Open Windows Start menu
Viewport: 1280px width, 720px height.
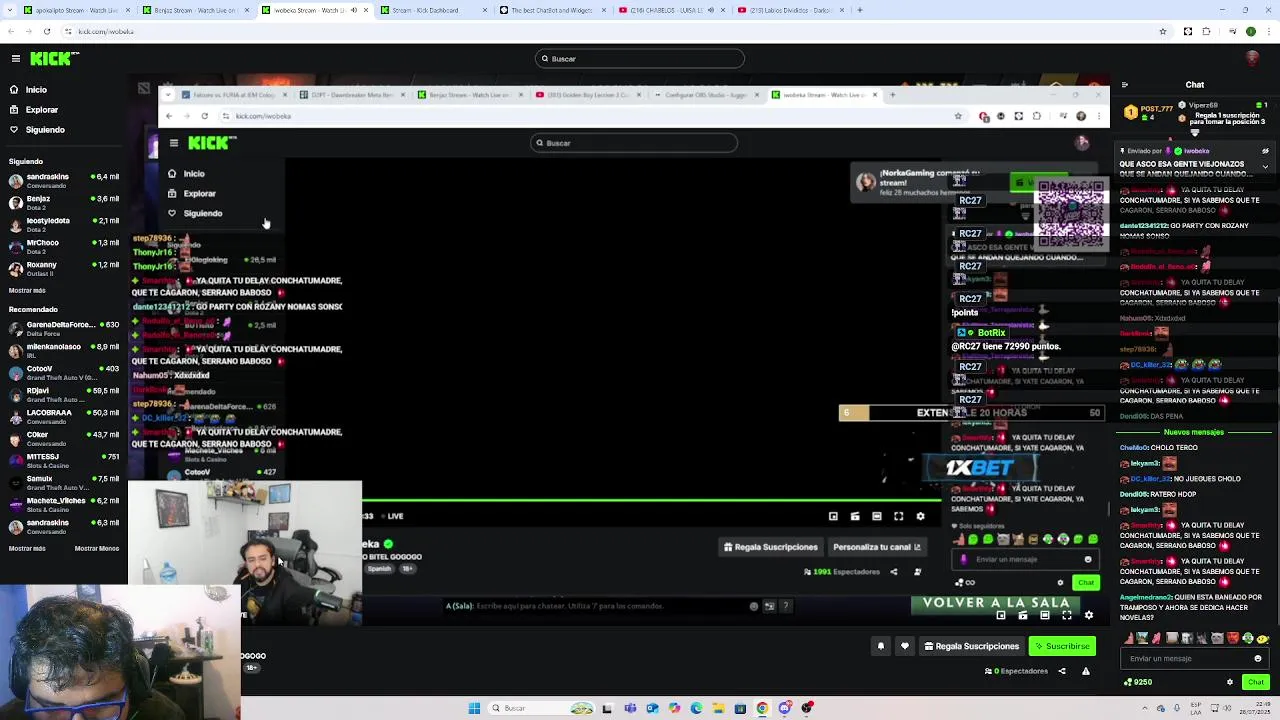474,708
